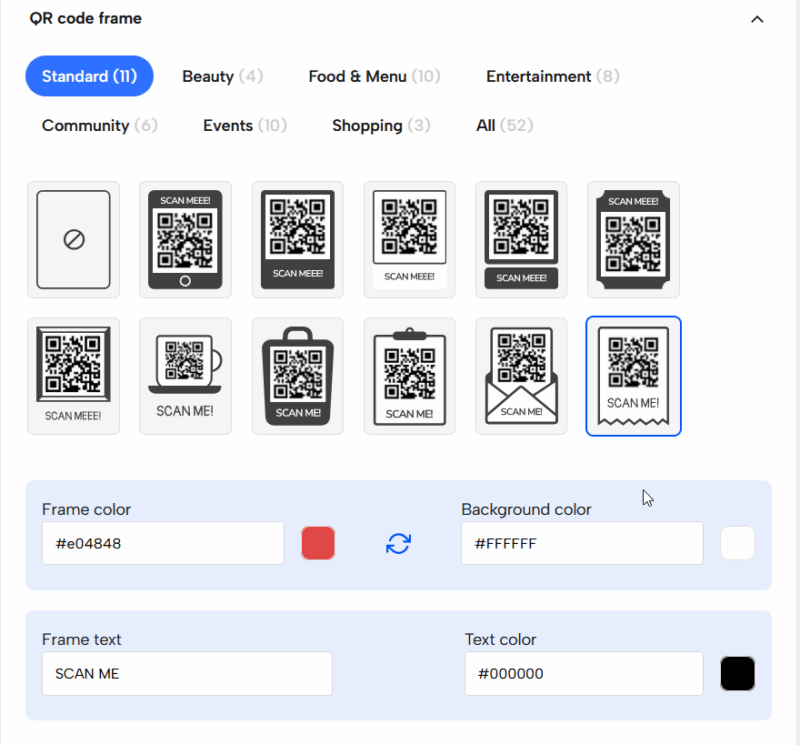
Task: Select the shopping bag QR frame
Action: click(x=297, y=376)
